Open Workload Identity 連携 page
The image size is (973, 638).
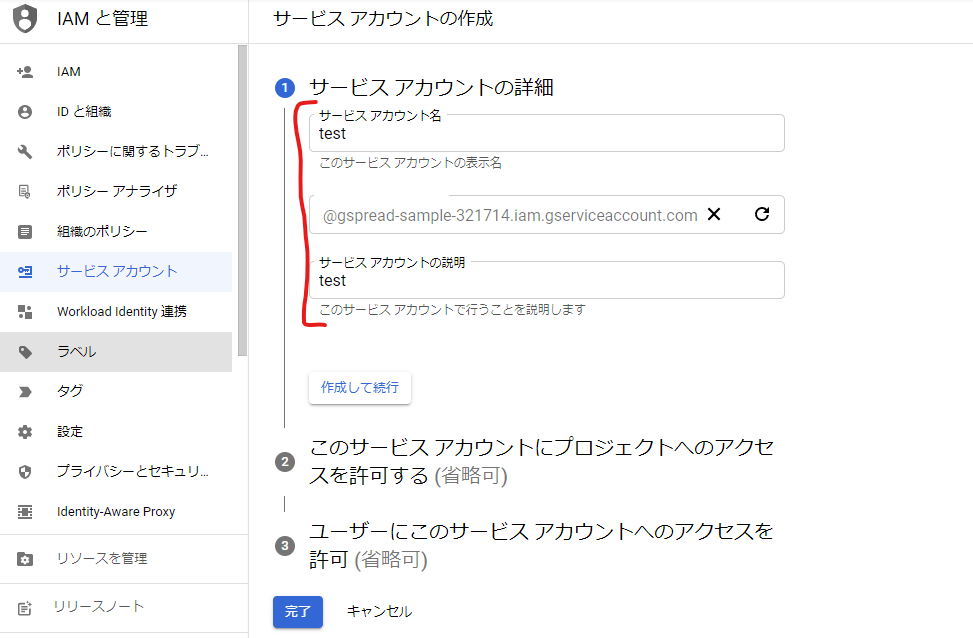point(121,312)
